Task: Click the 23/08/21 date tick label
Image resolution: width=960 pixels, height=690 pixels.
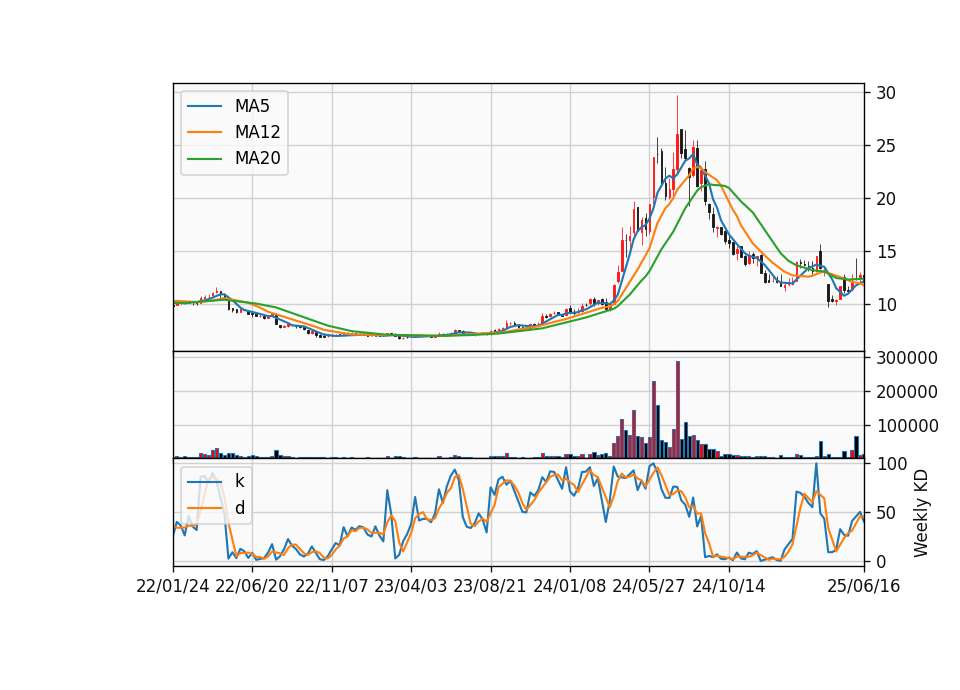Action: pos(490,586)
